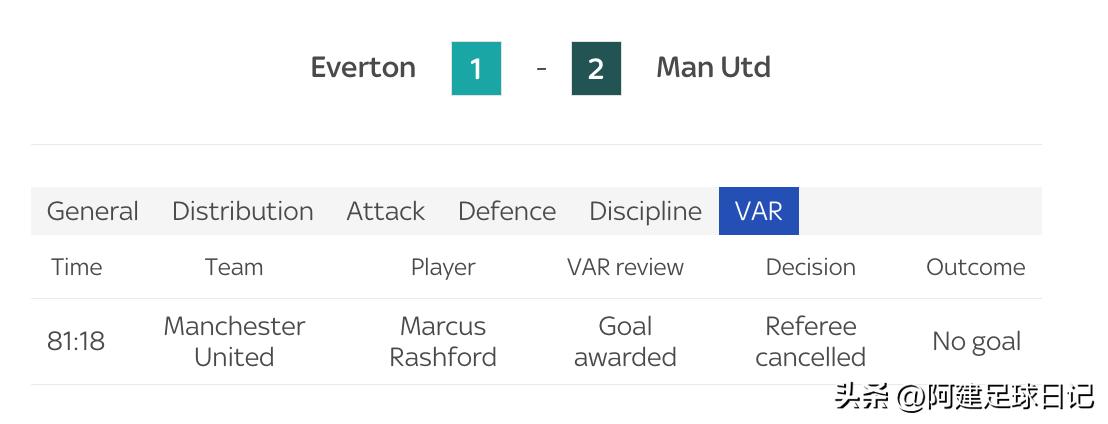Open the Discipline tab
Viewport: 1108px width, 424px height.
pyautogui.click(x=645, y=211)
